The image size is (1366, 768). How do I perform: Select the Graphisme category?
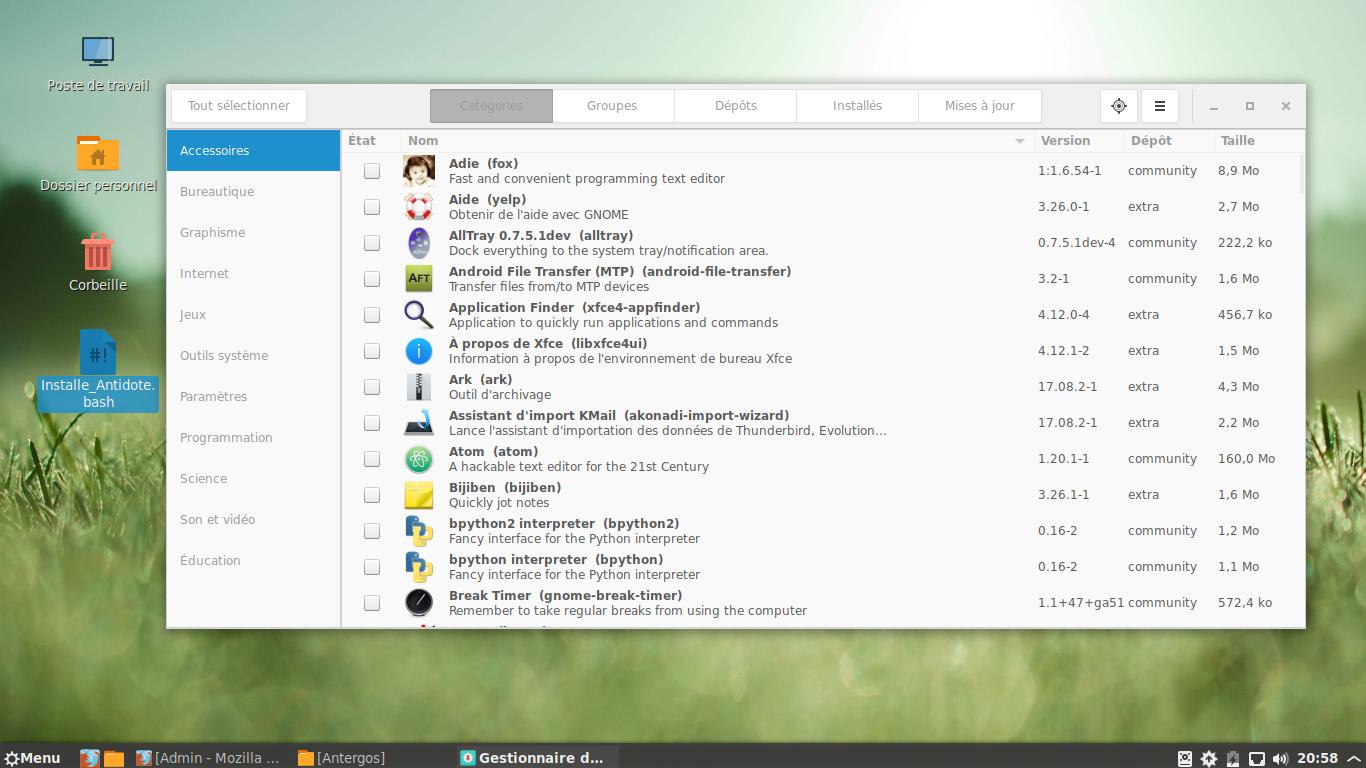[253, 232]
